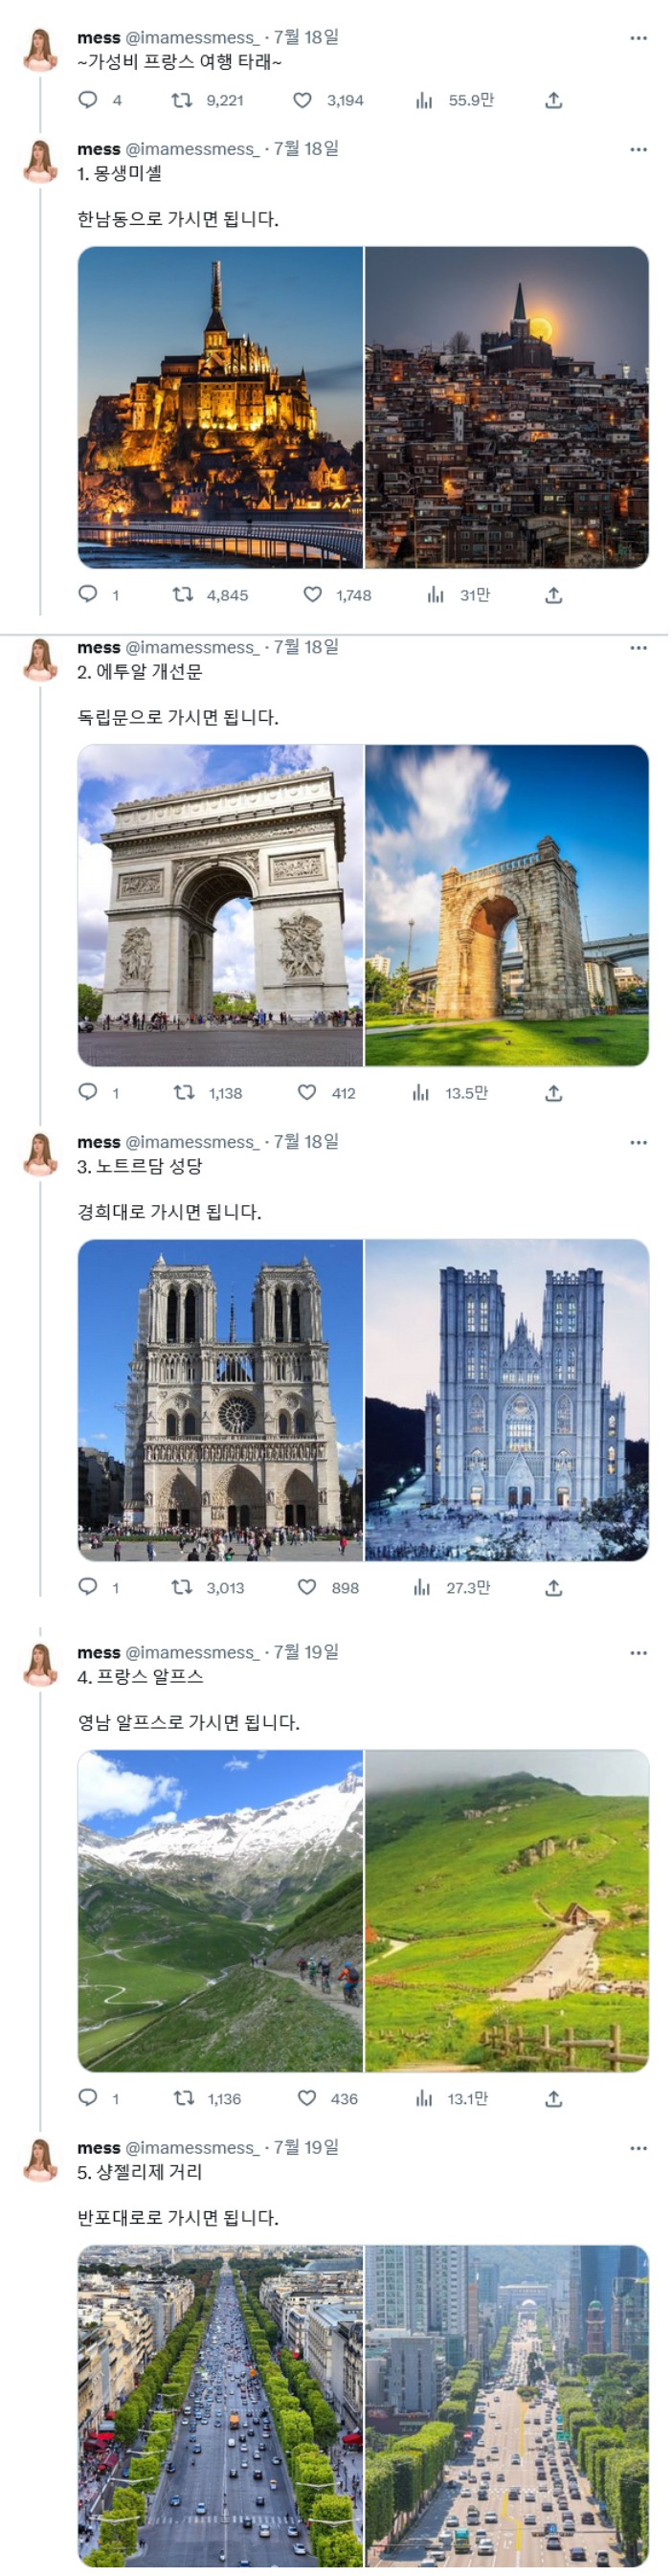Reply to the 노트르담 성당 tweet

click(x=89, y=1586)
